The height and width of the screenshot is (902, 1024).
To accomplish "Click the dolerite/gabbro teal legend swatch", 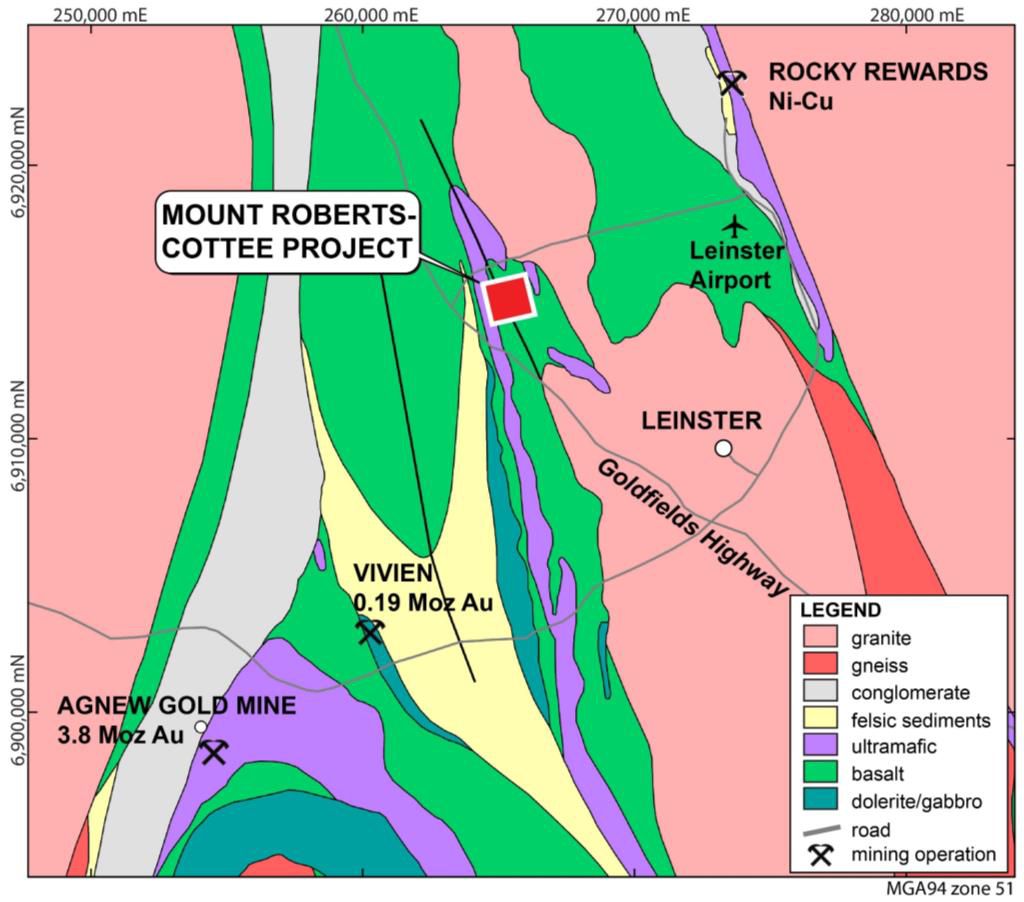I will (824, 802).
